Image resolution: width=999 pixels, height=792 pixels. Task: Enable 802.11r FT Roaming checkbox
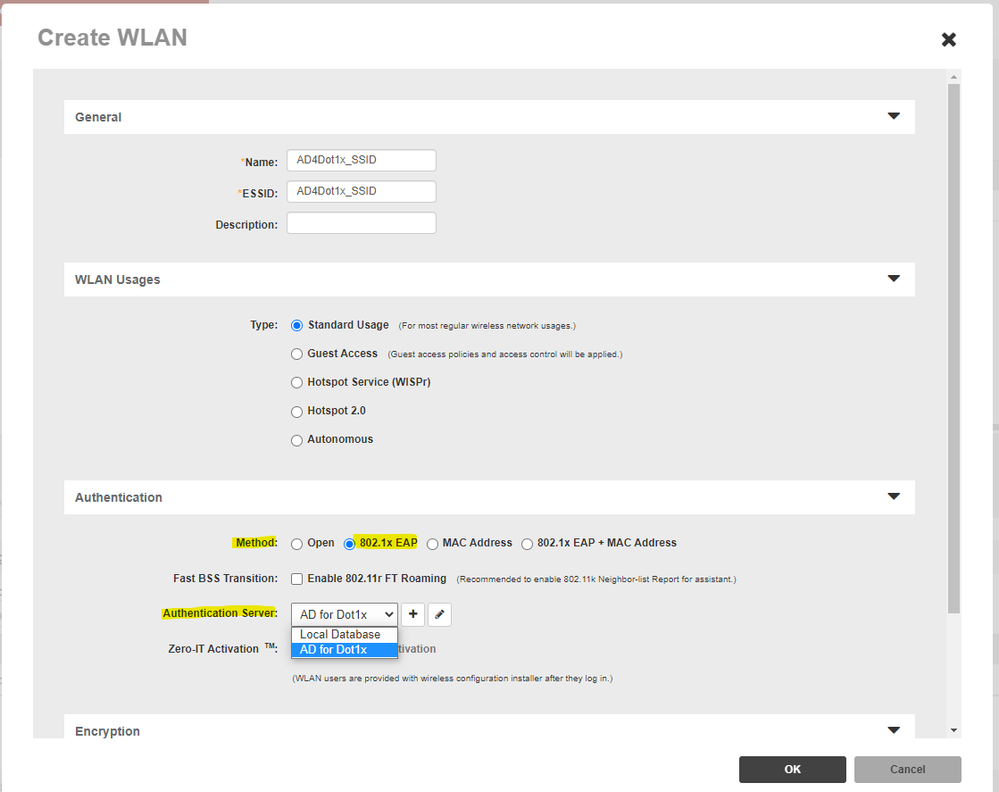297,579
